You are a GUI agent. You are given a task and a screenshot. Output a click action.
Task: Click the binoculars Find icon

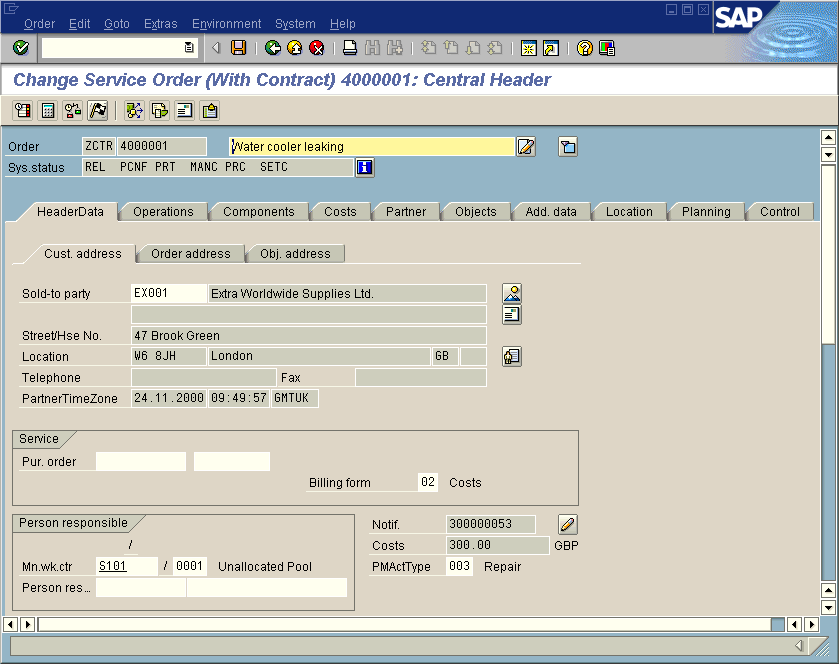pos(372,48)
